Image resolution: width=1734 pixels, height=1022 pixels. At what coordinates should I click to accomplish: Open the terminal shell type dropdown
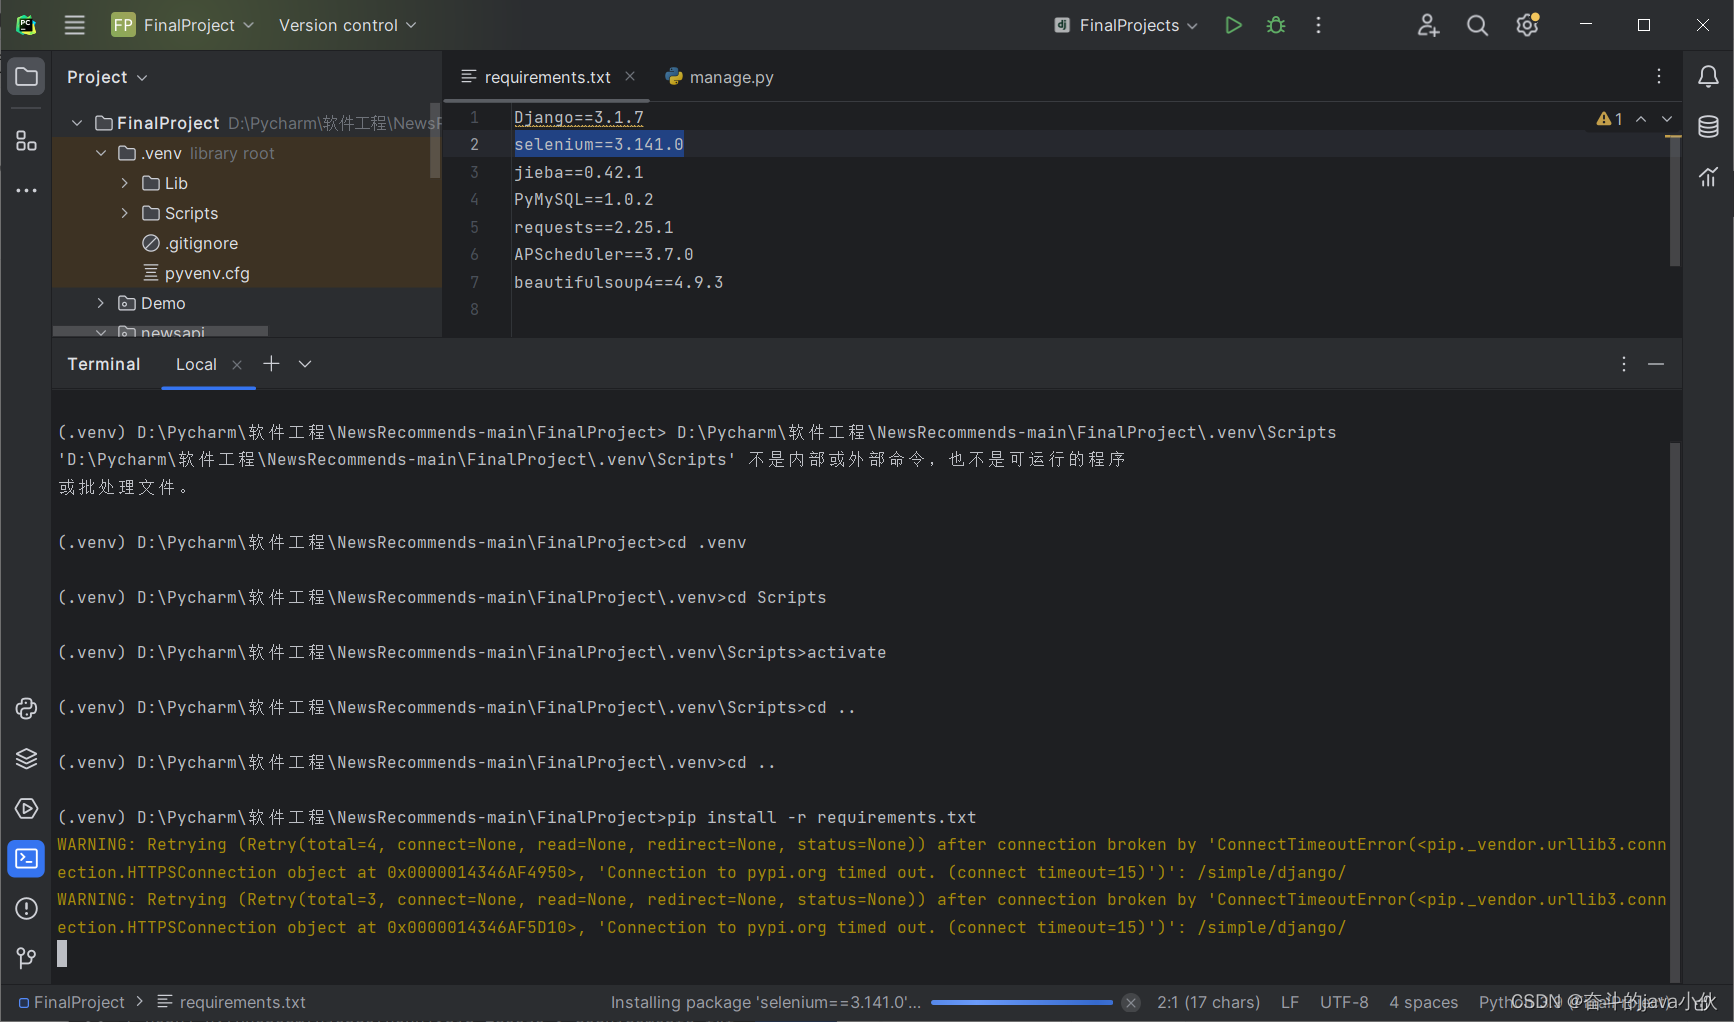click(305, 364)
